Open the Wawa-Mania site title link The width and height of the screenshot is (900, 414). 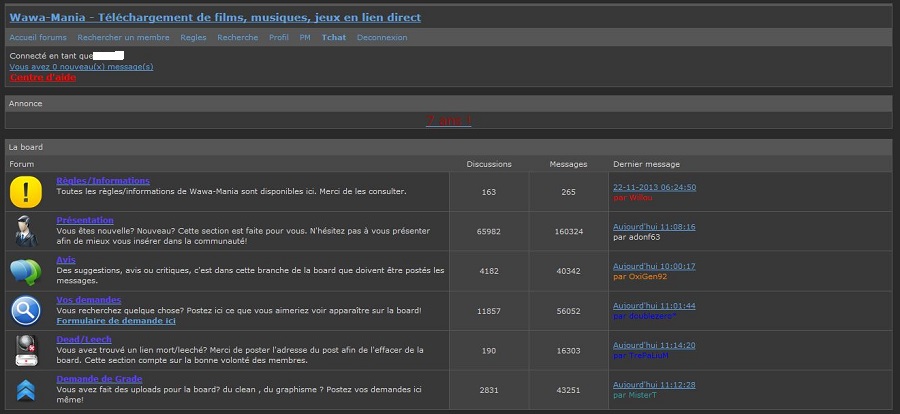pyautogui.click(x=215, y=17)
